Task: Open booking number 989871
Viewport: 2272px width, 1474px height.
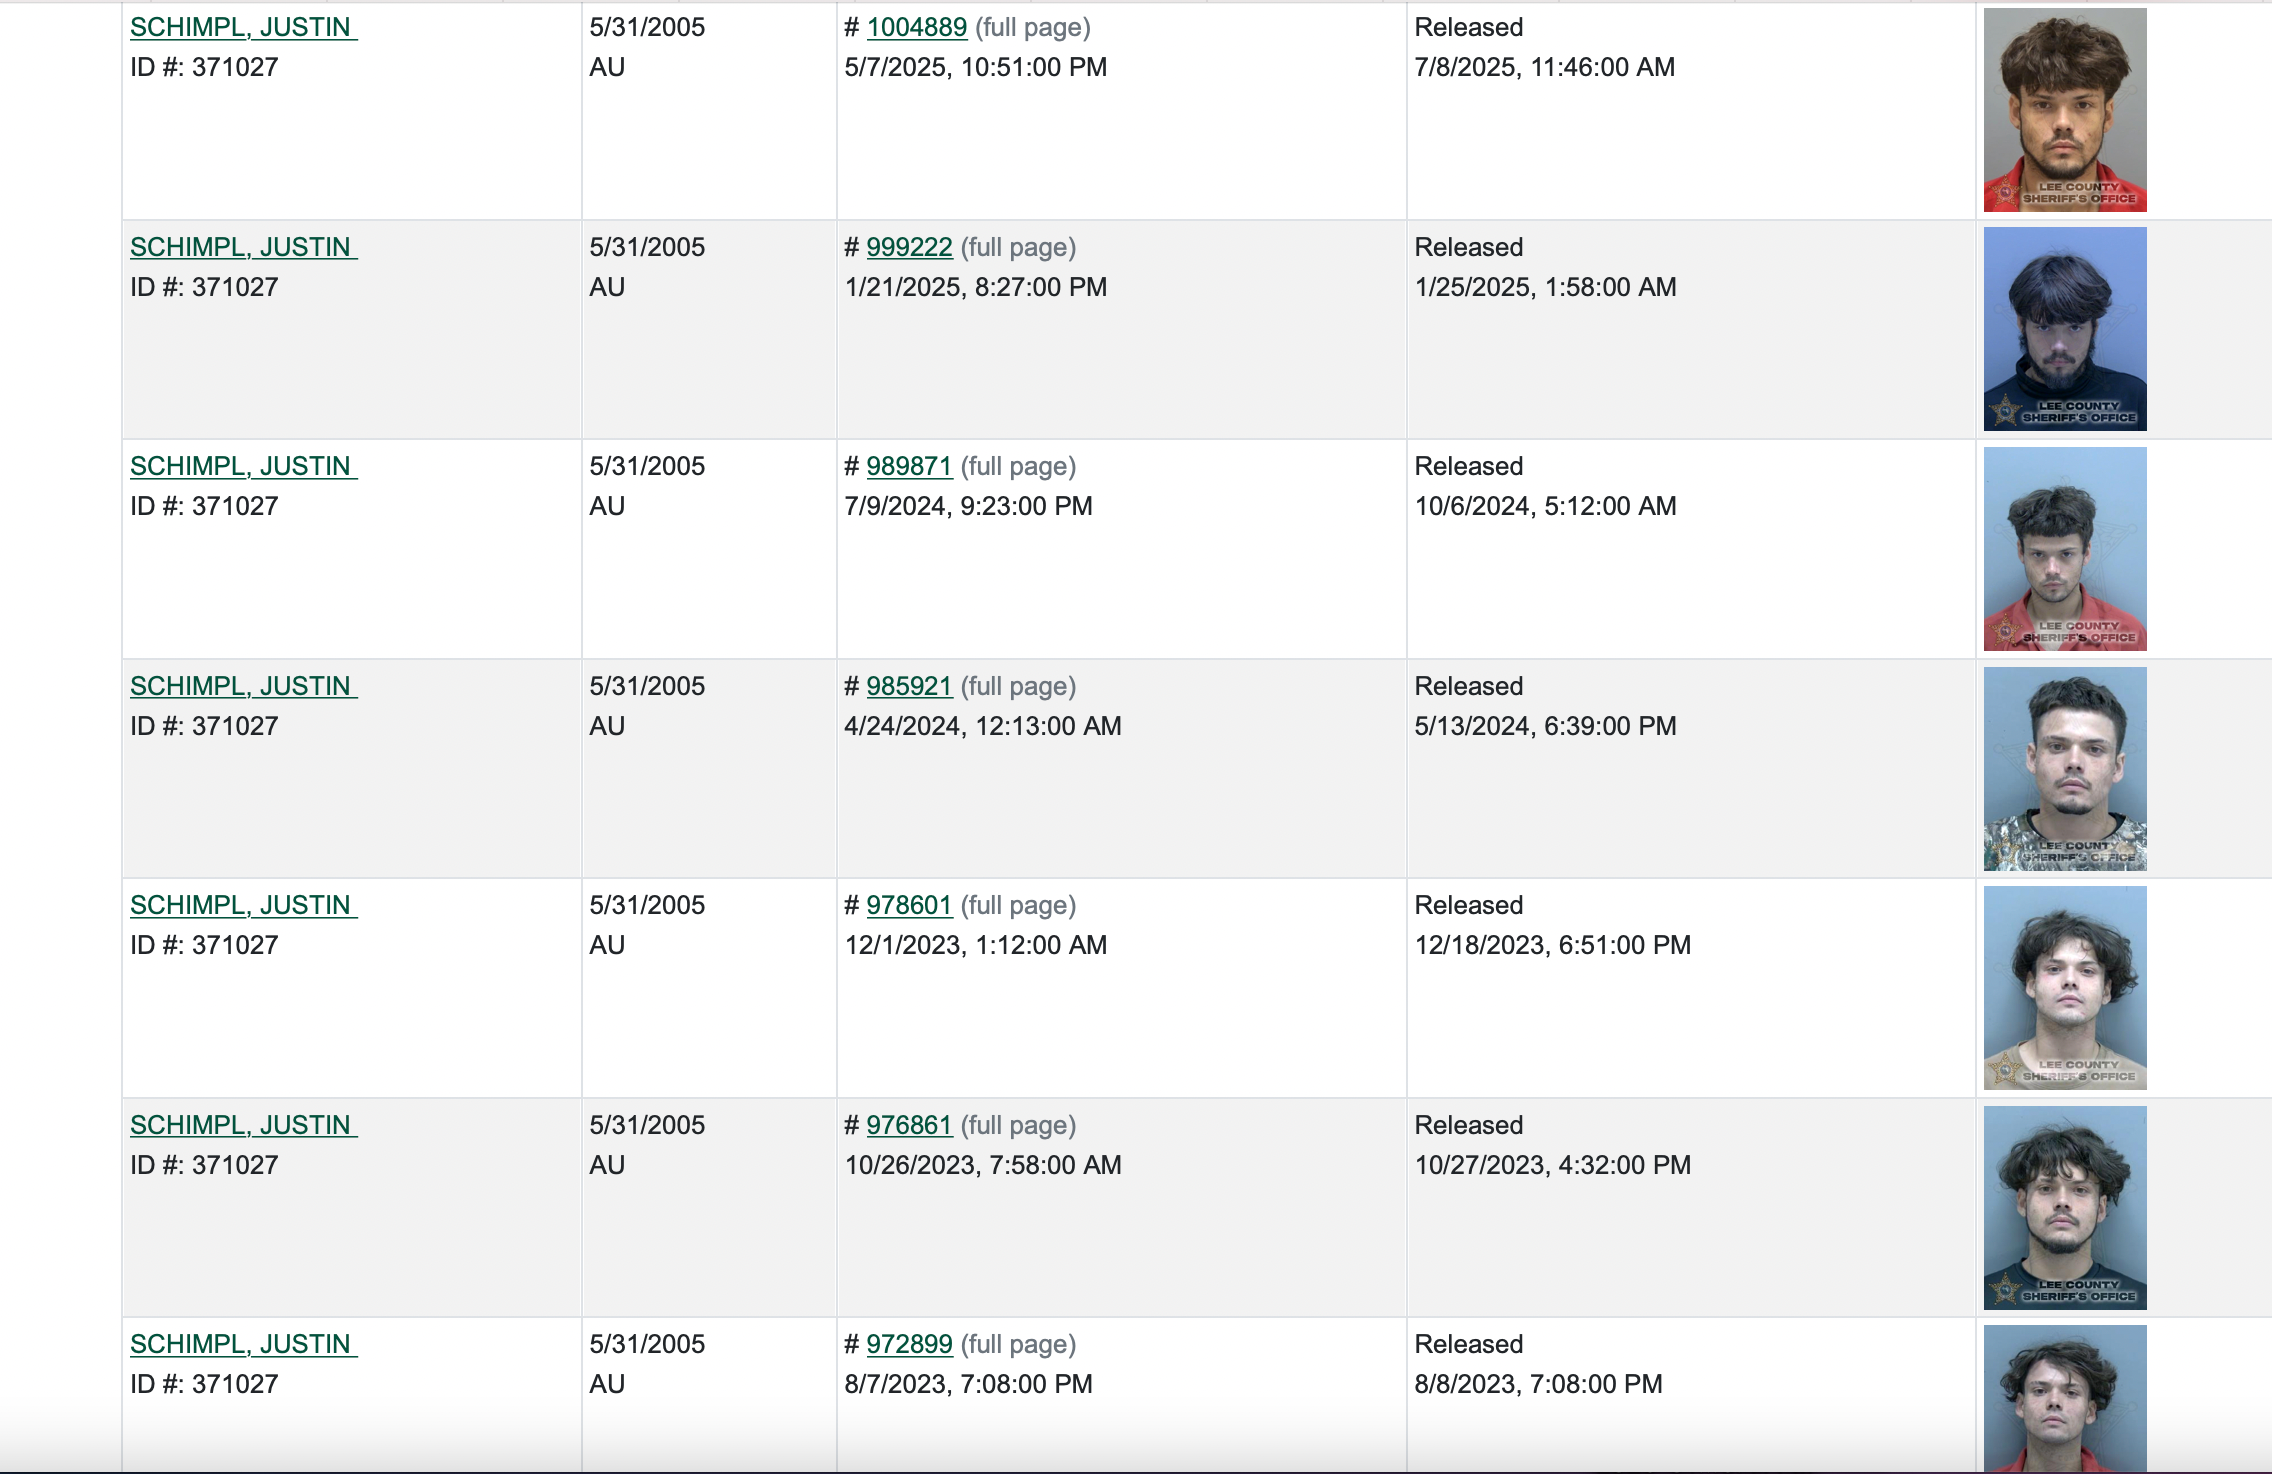Action: [909, 466]
